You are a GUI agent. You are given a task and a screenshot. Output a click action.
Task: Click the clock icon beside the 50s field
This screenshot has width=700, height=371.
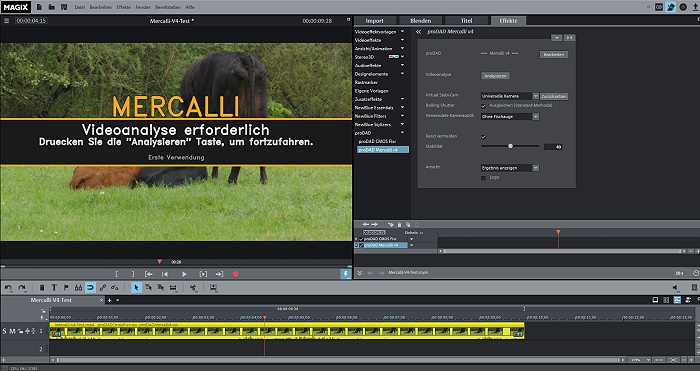[x=696, y=273]
